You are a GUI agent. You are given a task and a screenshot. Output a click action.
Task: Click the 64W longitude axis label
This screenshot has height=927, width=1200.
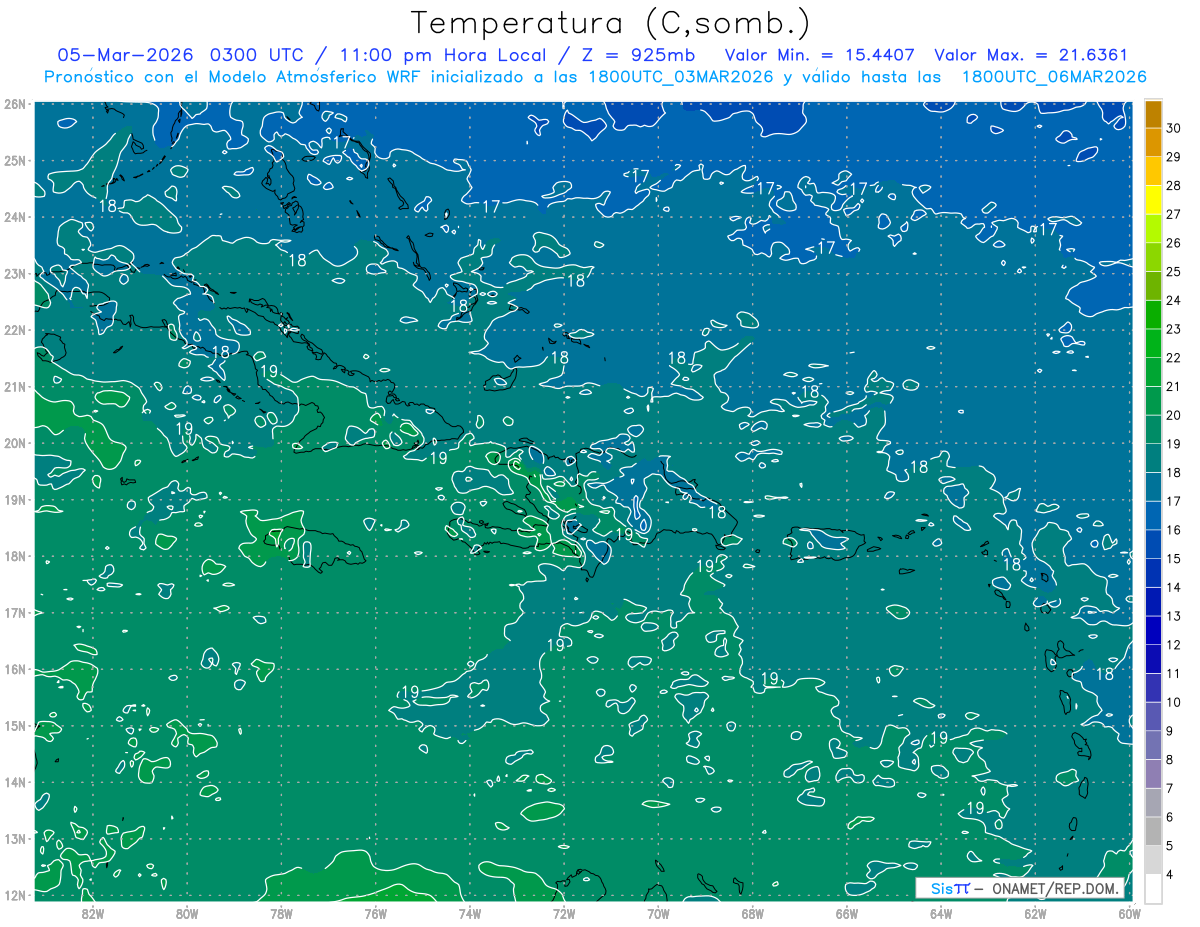[941, 914]
